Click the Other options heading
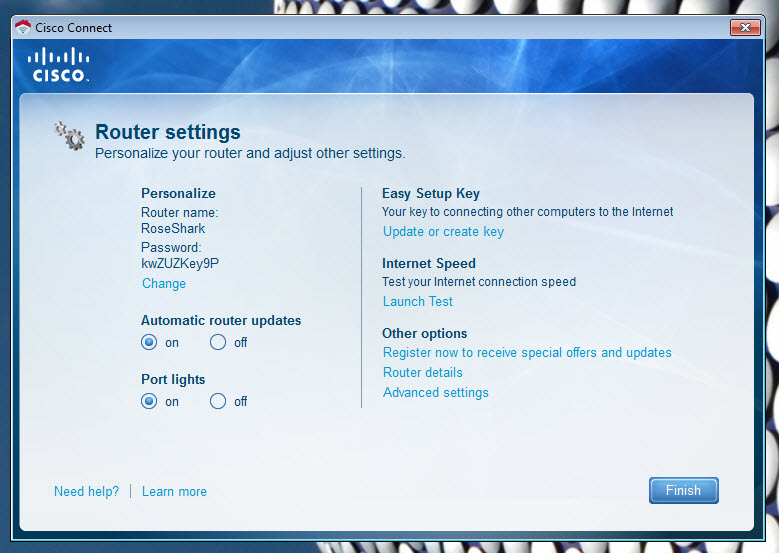 click(x=425, y=333)
